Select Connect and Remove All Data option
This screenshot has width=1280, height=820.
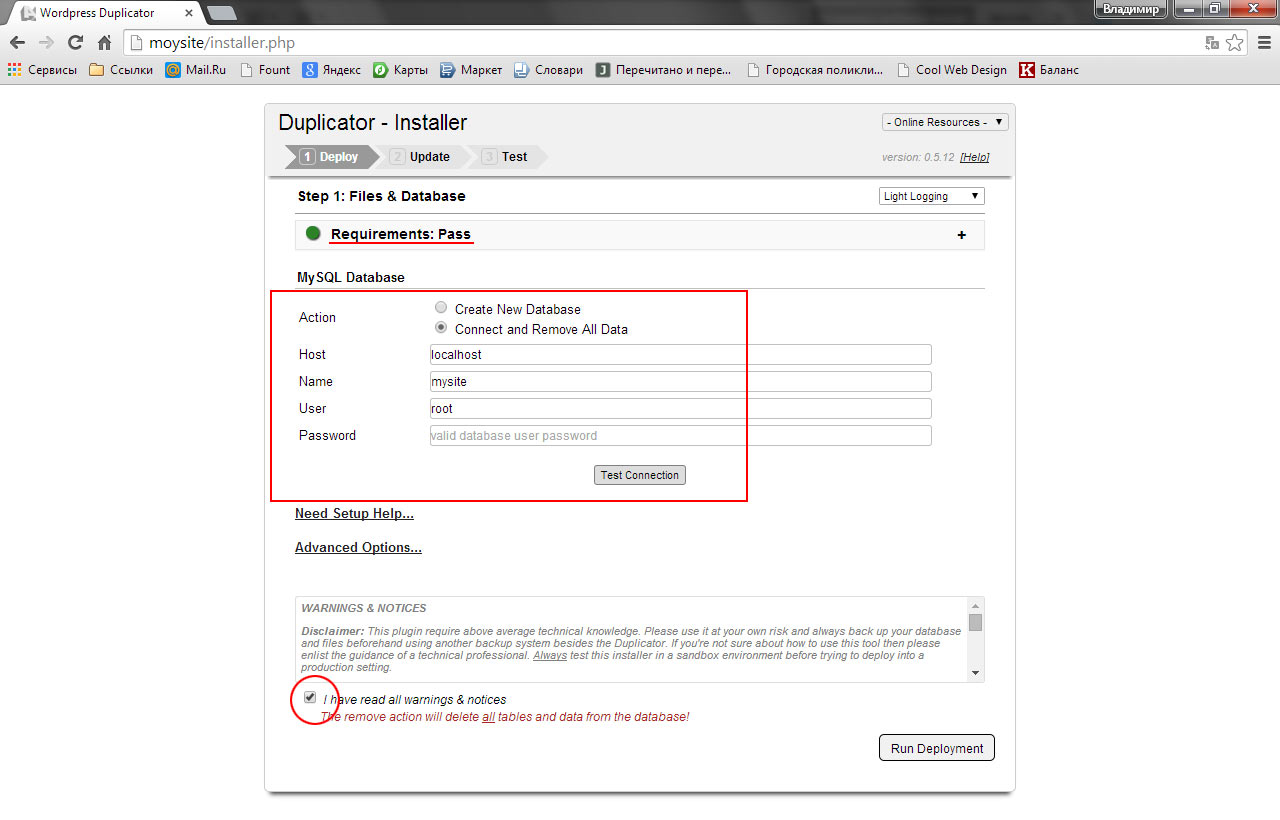[441, 328]
